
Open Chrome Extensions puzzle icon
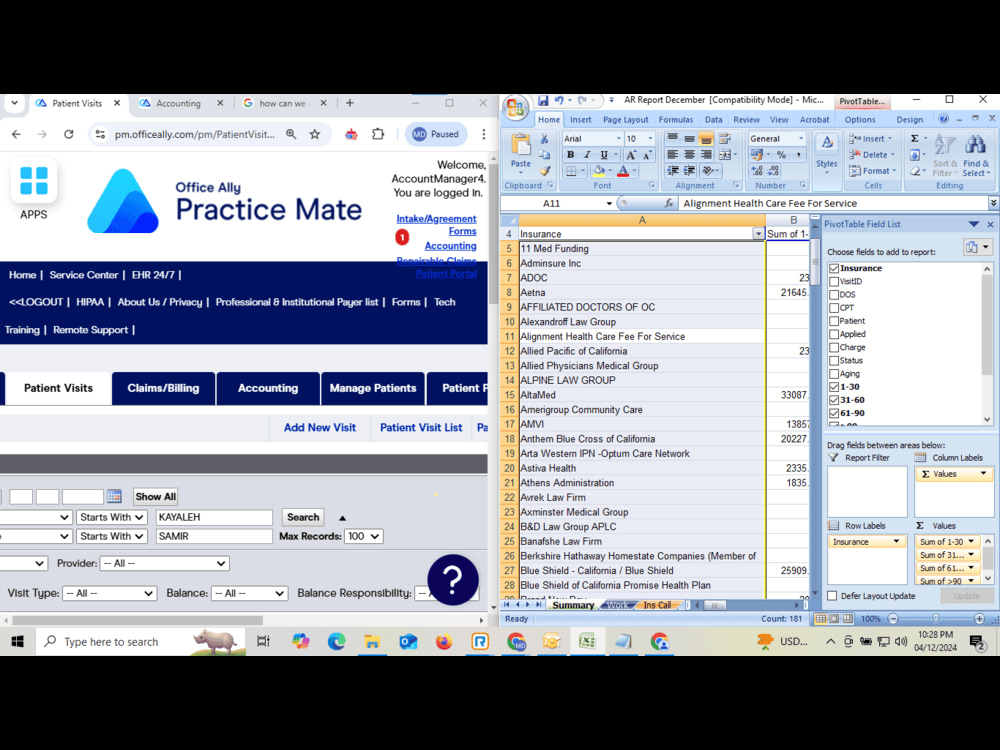378,134
